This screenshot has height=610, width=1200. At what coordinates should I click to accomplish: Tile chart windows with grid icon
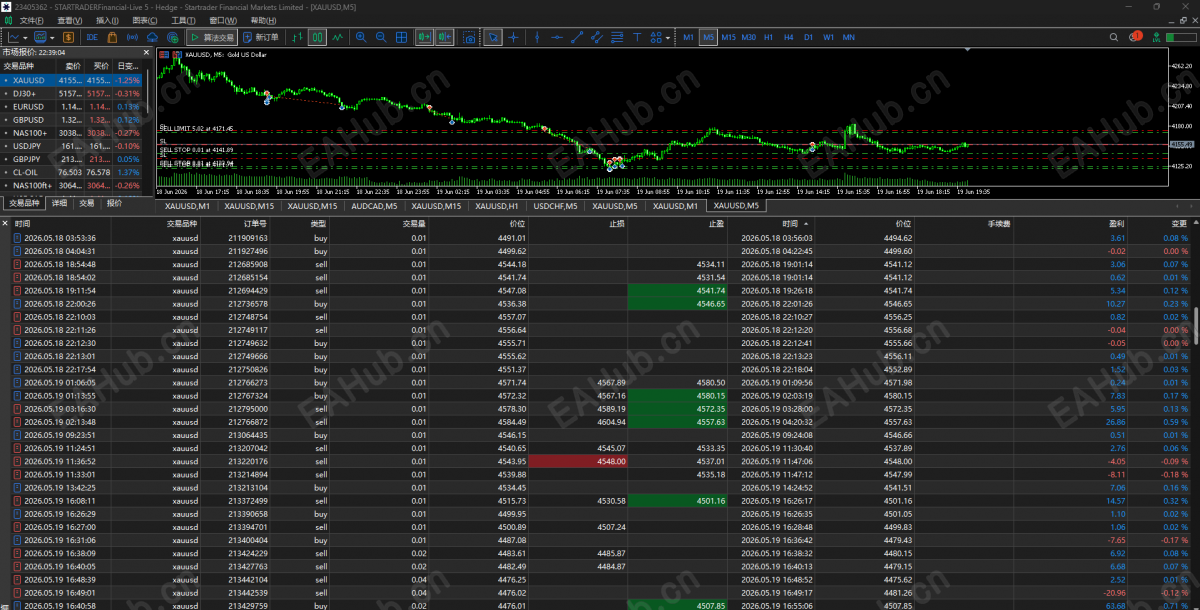pyautogui.click(x=401, y=37)
